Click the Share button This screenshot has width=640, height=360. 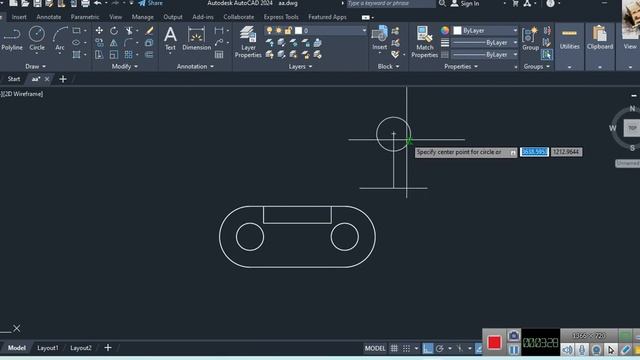(150, 3)
